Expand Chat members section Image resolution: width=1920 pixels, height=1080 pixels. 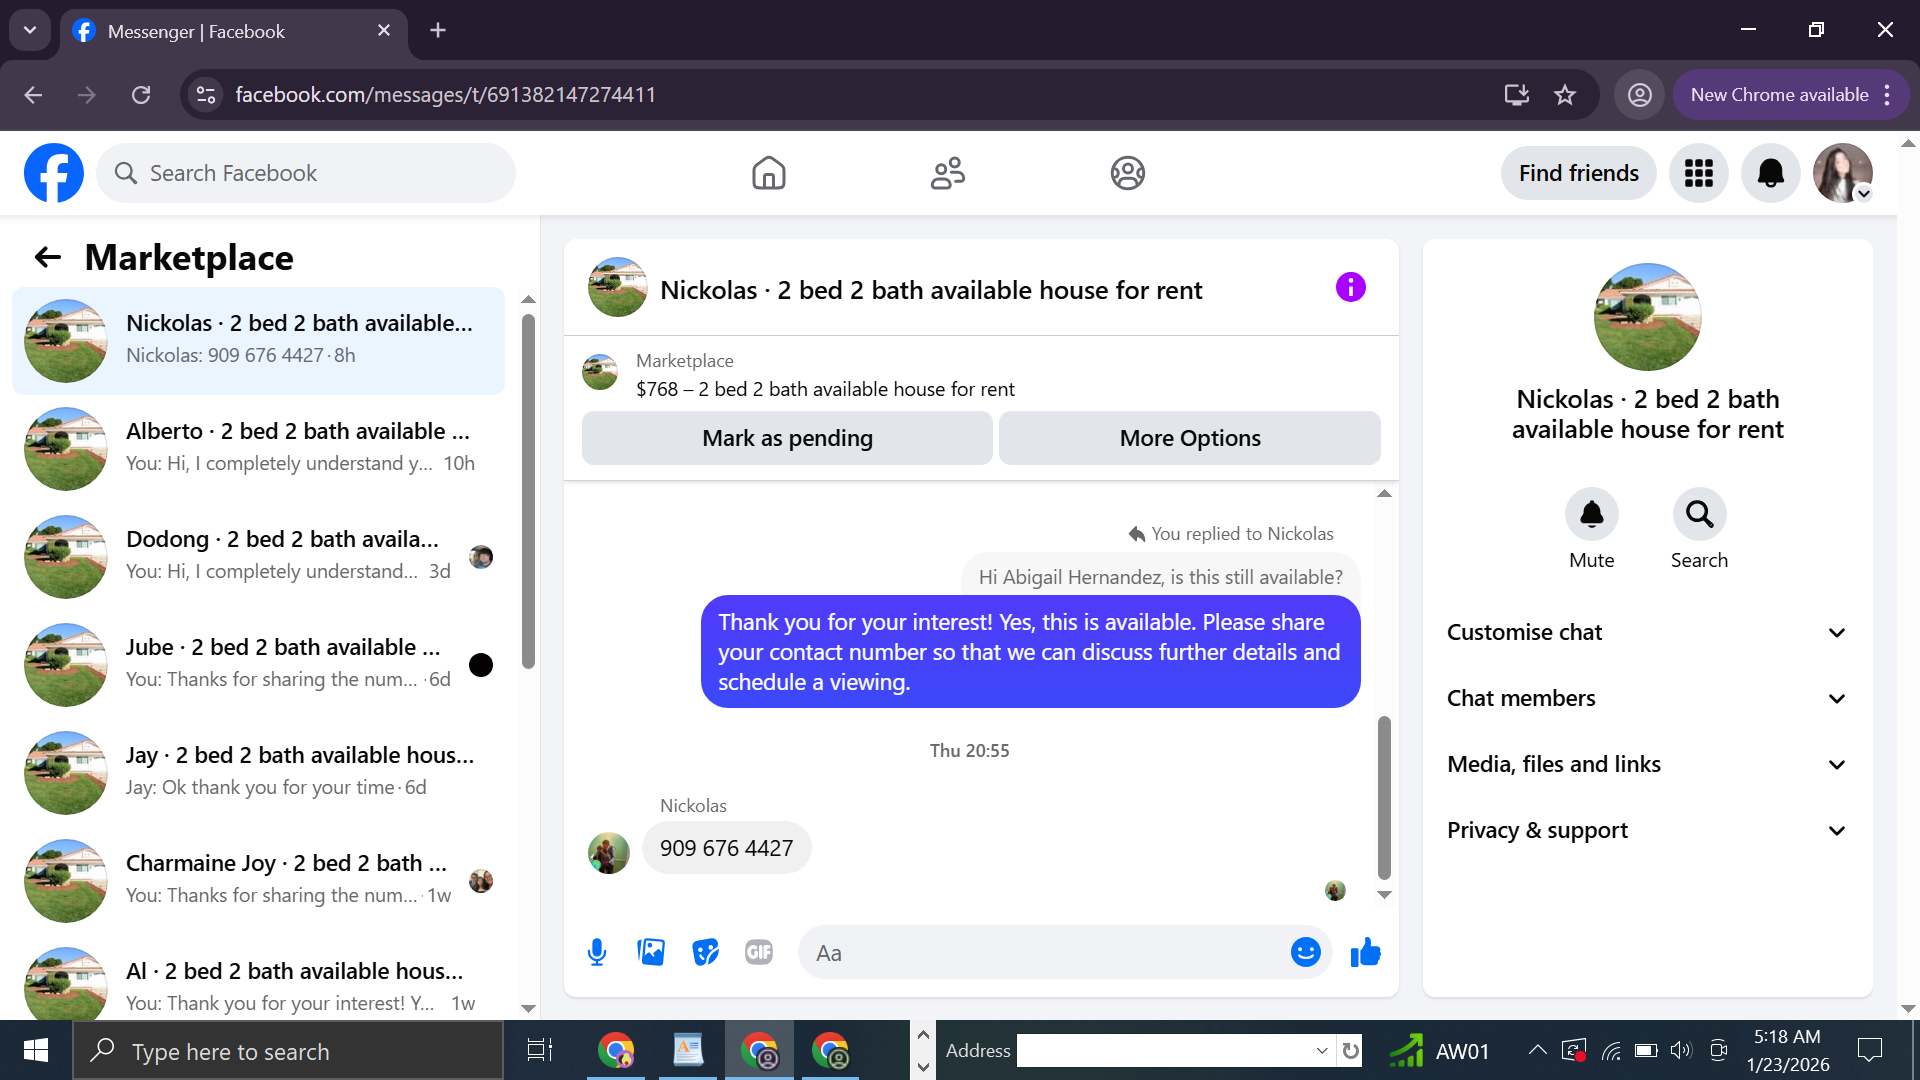tap(1647, 698)
